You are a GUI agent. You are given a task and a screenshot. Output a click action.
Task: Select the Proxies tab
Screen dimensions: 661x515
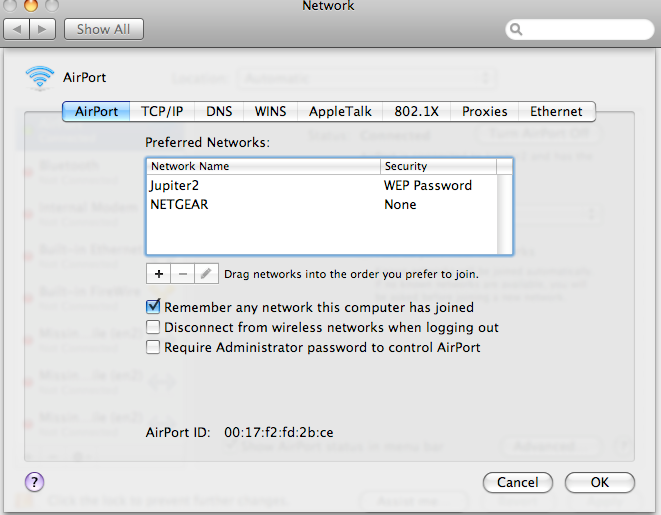point(485,112)
